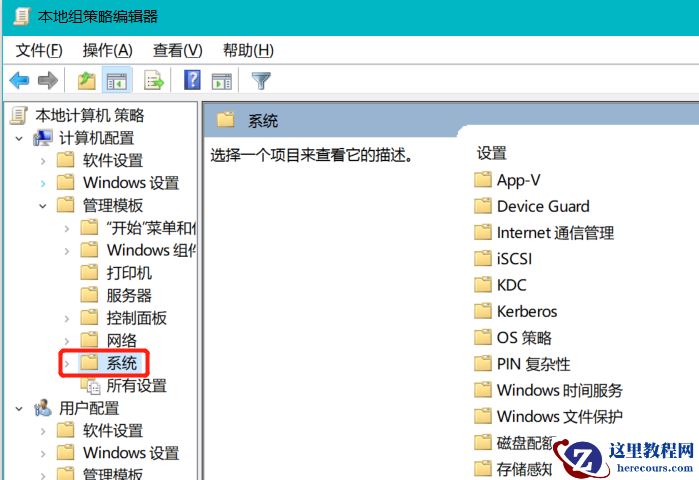This screenshot has height=480, width=699.
Task: Click the Forward arrow toolbar icon
Action: click(x=48, y=81)
